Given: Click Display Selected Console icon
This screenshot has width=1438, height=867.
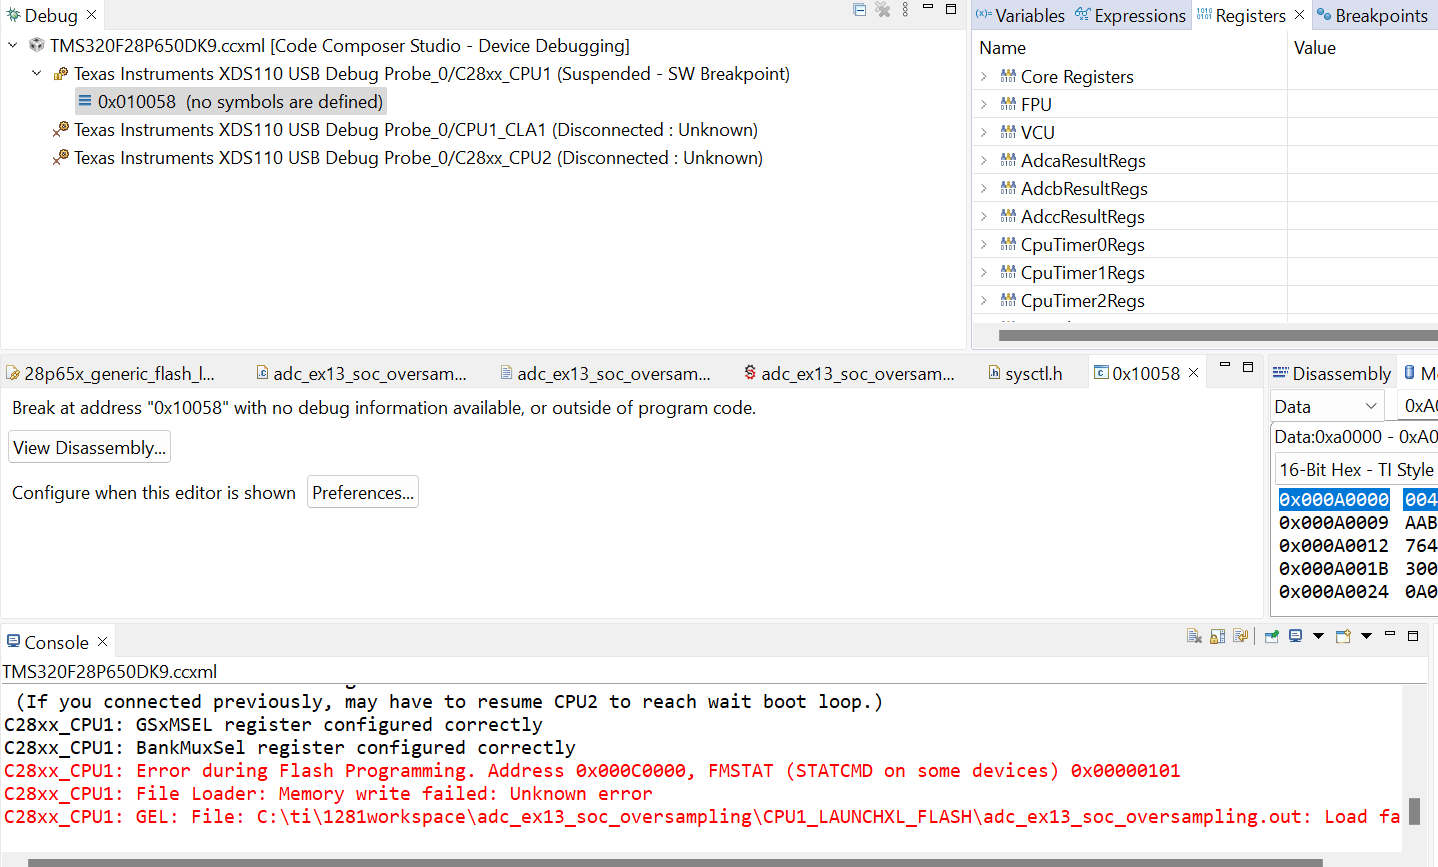Looking at the screenshot, I should (x=1296, y=636).
